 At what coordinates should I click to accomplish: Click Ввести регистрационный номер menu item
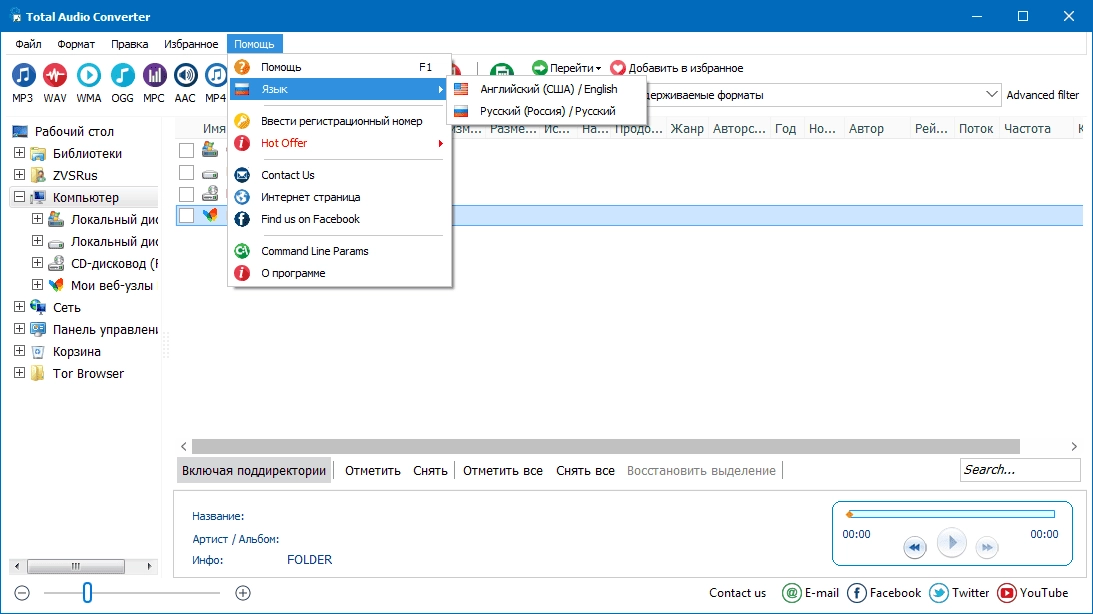click(340, 121)
